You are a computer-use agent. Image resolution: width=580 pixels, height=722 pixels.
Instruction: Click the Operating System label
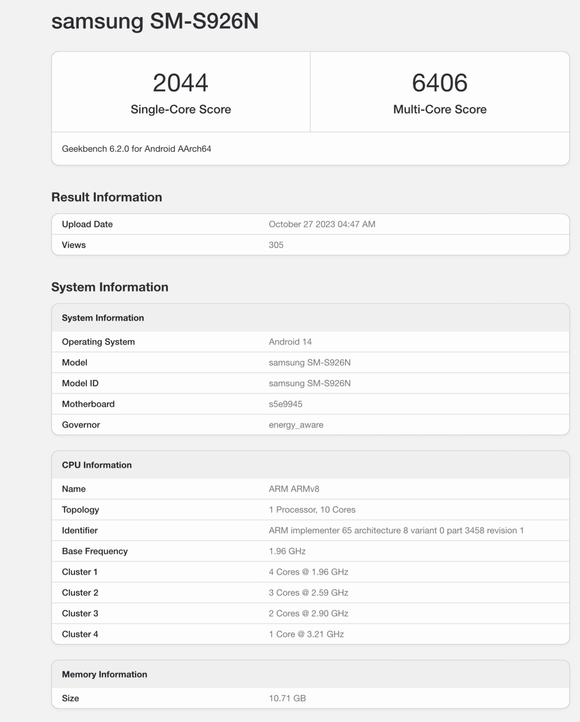click(98, 342)
